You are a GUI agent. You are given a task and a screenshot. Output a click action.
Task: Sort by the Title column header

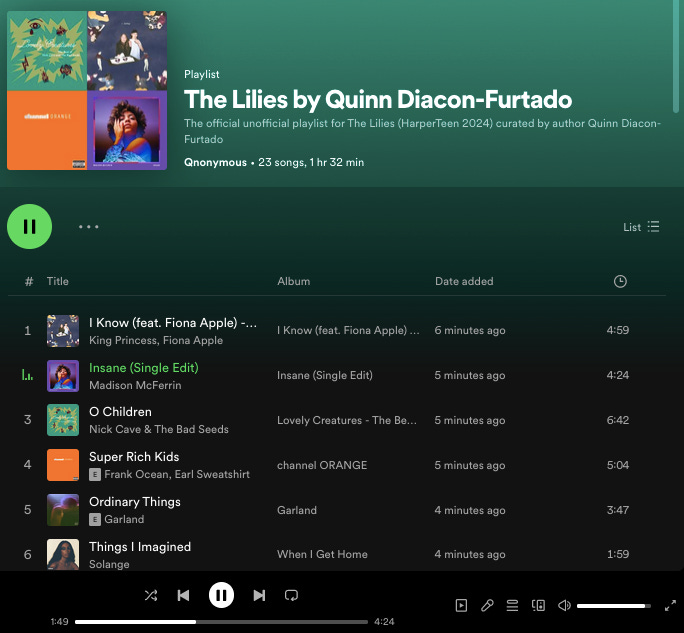58,281
